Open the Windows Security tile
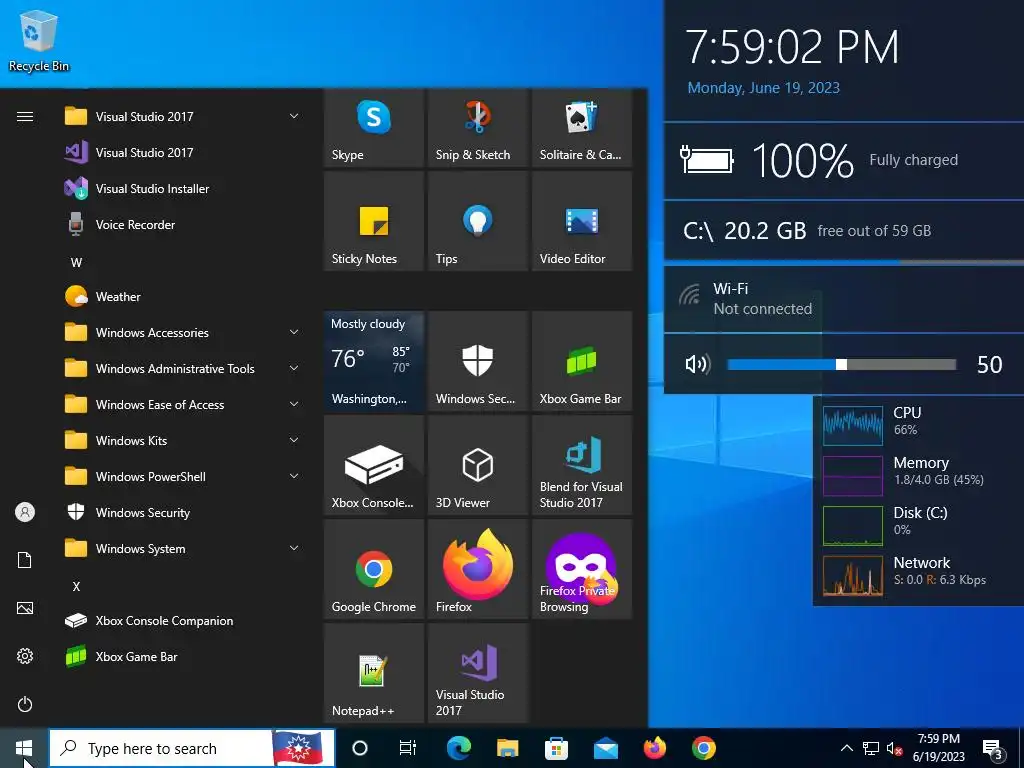1024x768 pixels. pyautogui.click(x=477, y=361)
